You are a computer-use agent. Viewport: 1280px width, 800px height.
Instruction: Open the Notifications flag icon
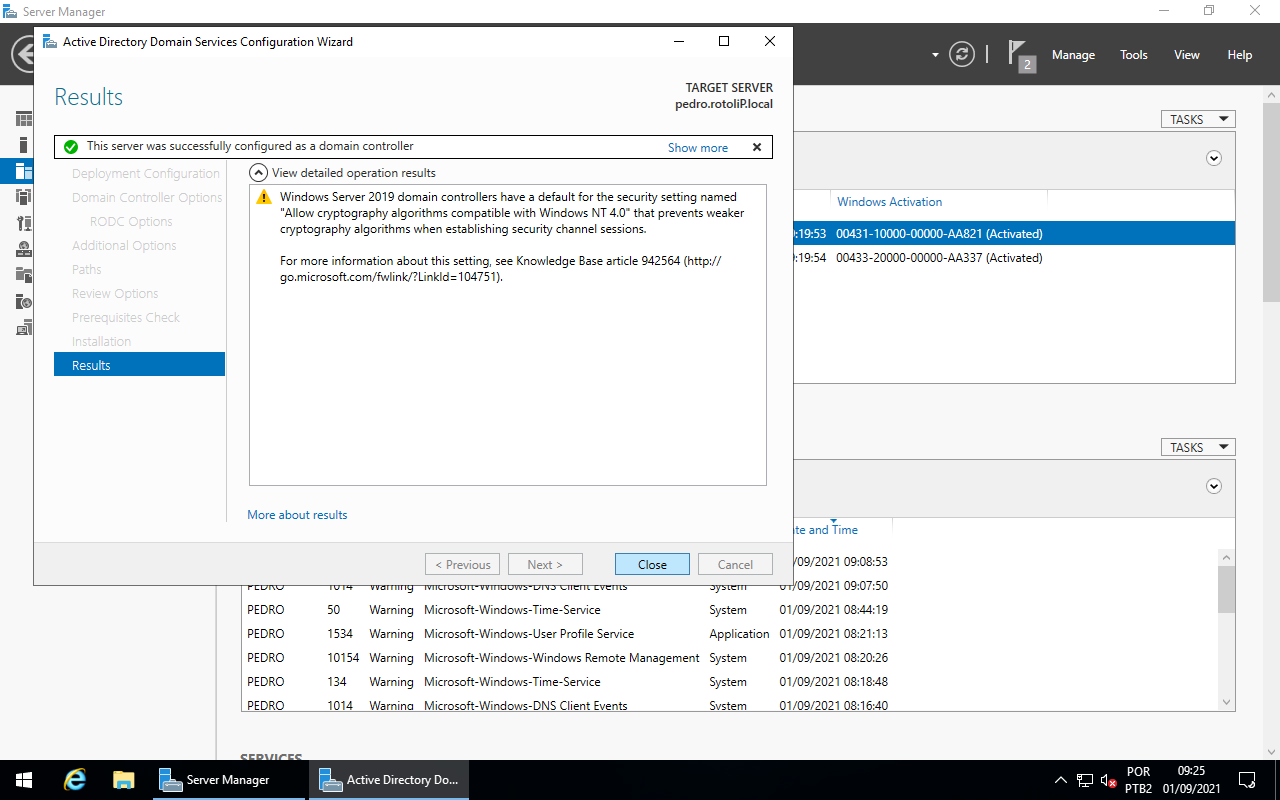tap(1018, 54)
